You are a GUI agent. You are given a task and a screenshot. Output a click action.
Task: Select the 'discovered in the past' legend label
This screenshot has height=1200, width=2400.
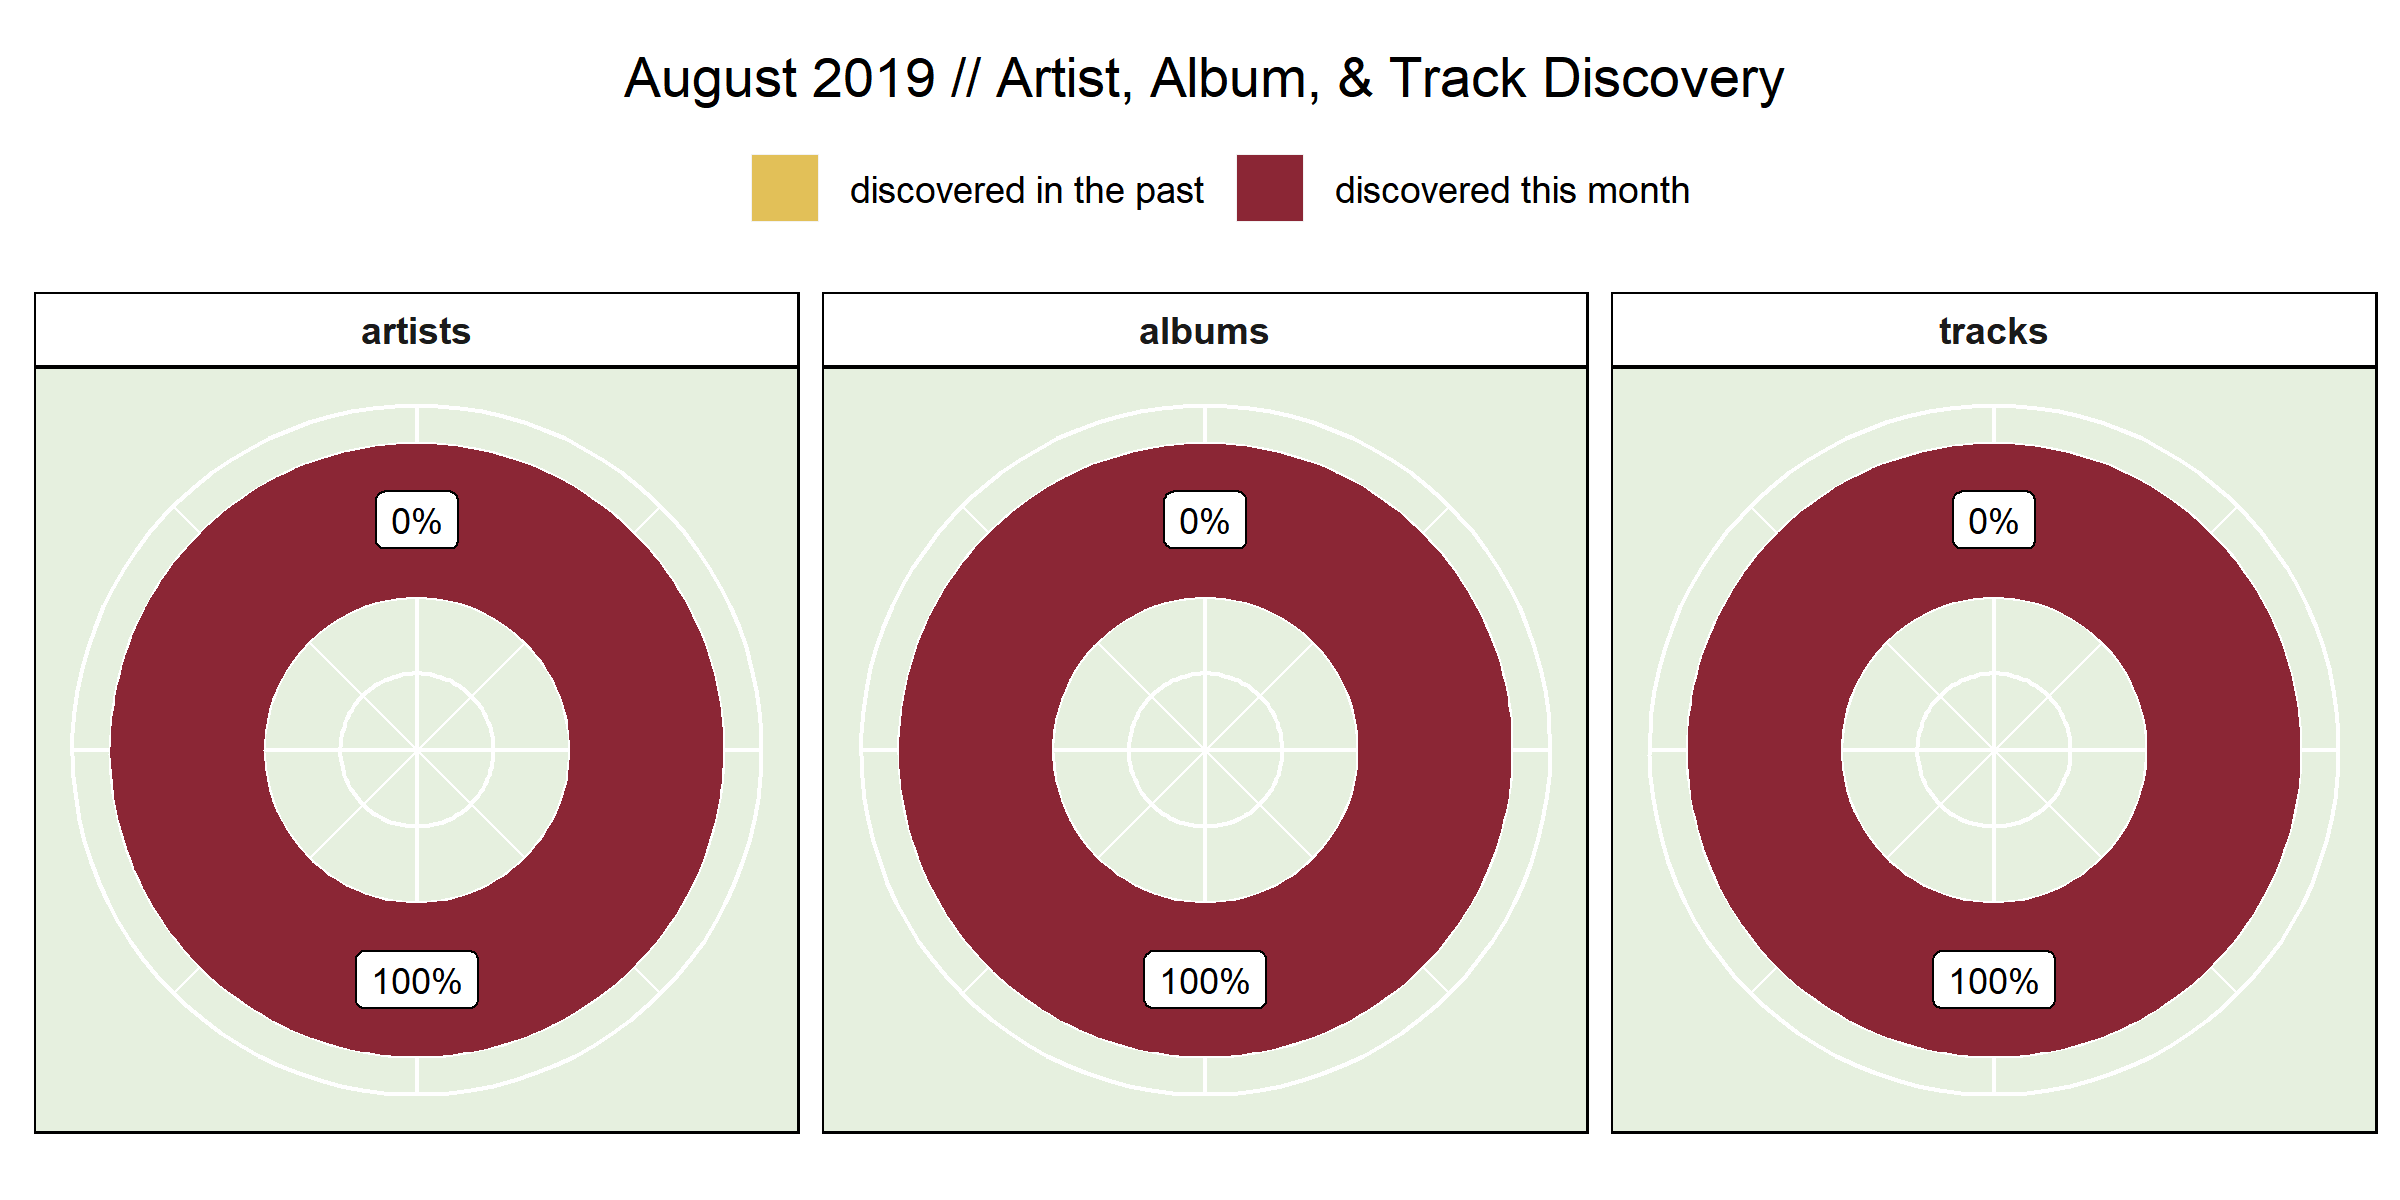1026,190
